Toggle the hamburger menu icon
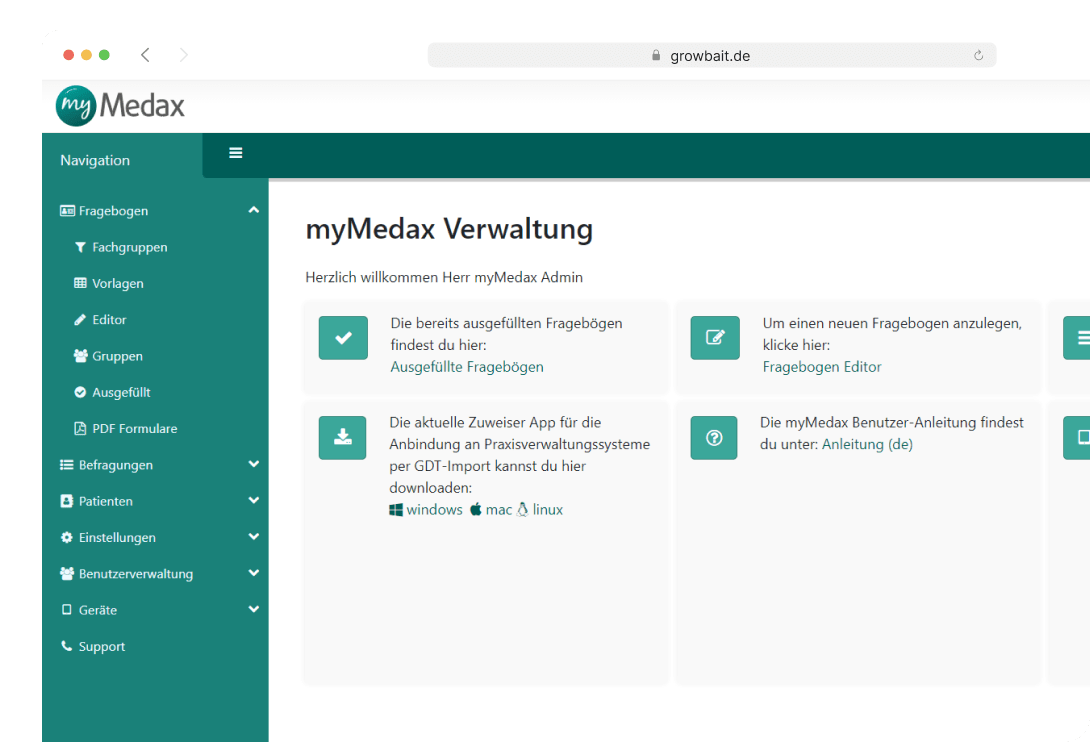Image resolution: width=1090 pixels, height=742 pixels. [236, 153]
